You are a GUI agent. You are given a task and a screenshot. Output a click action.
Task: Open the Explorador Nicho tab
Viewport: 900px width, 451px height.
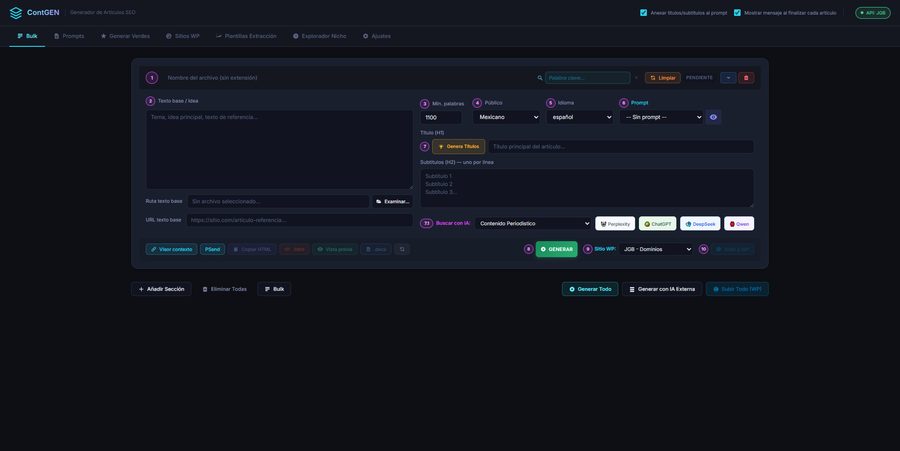point(320,36)
